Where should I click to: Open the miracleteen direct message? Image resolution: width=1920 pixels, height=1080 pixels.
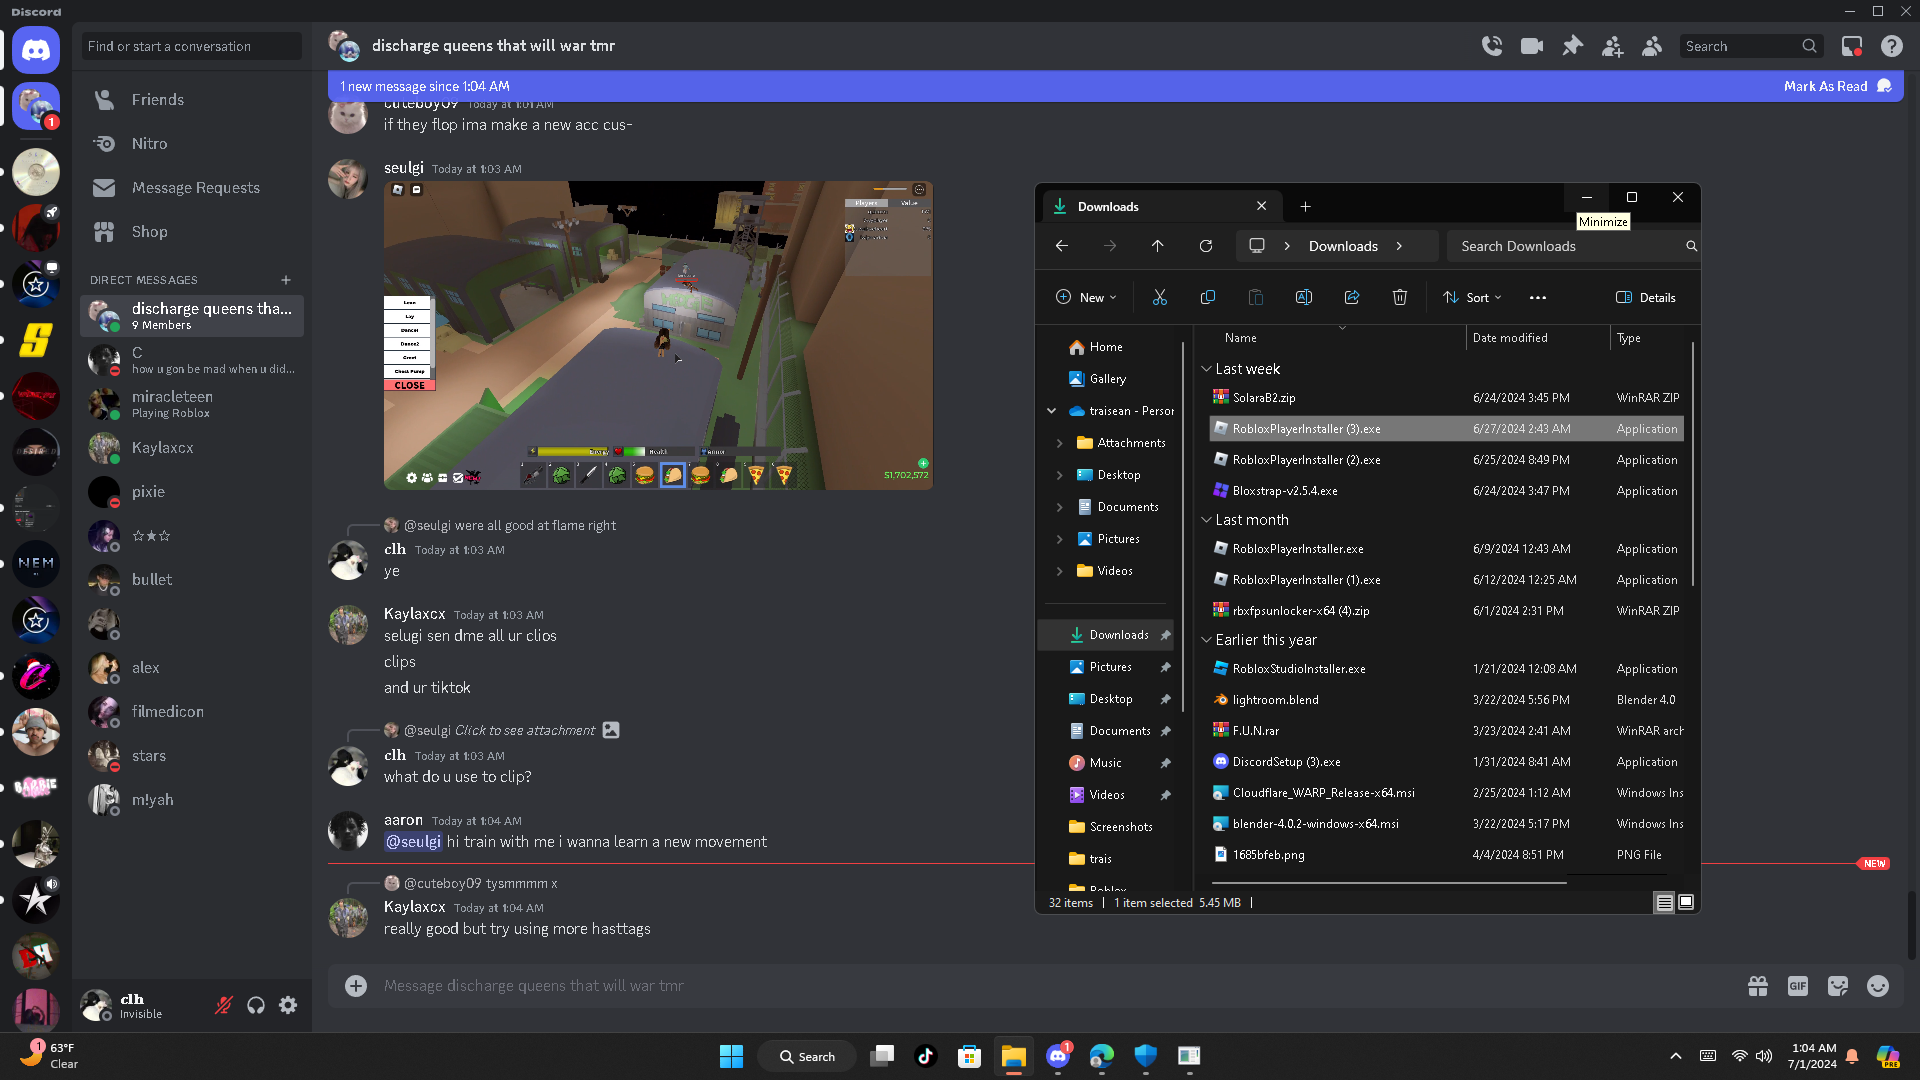tap(192, 404)
